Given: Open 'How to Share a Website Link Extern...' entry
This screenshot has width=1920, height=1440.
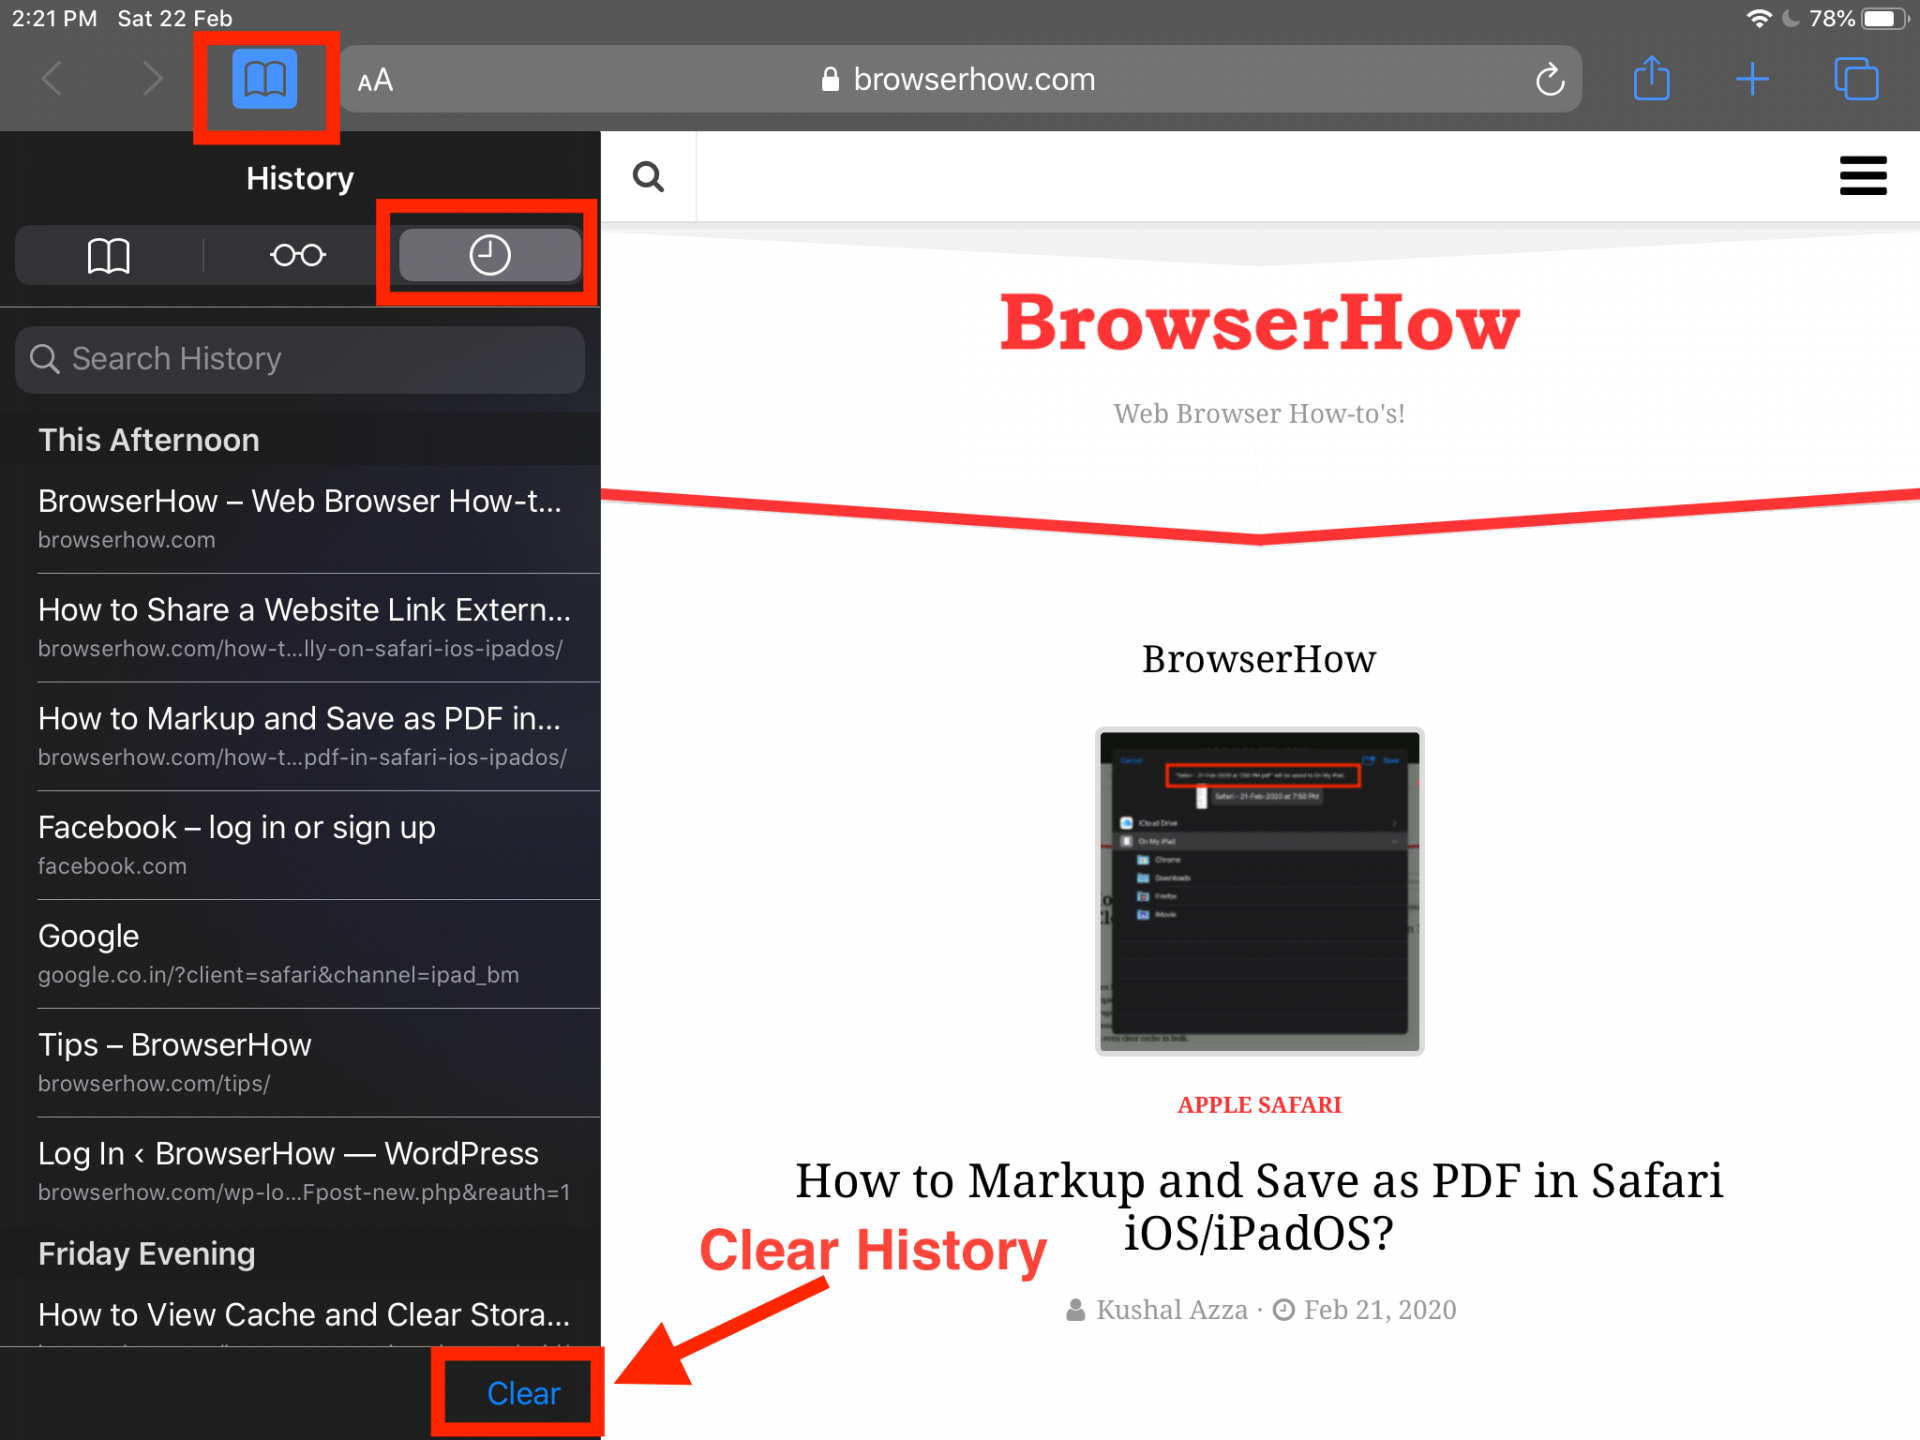Looking at the screenshot, I should click(300, 628).
